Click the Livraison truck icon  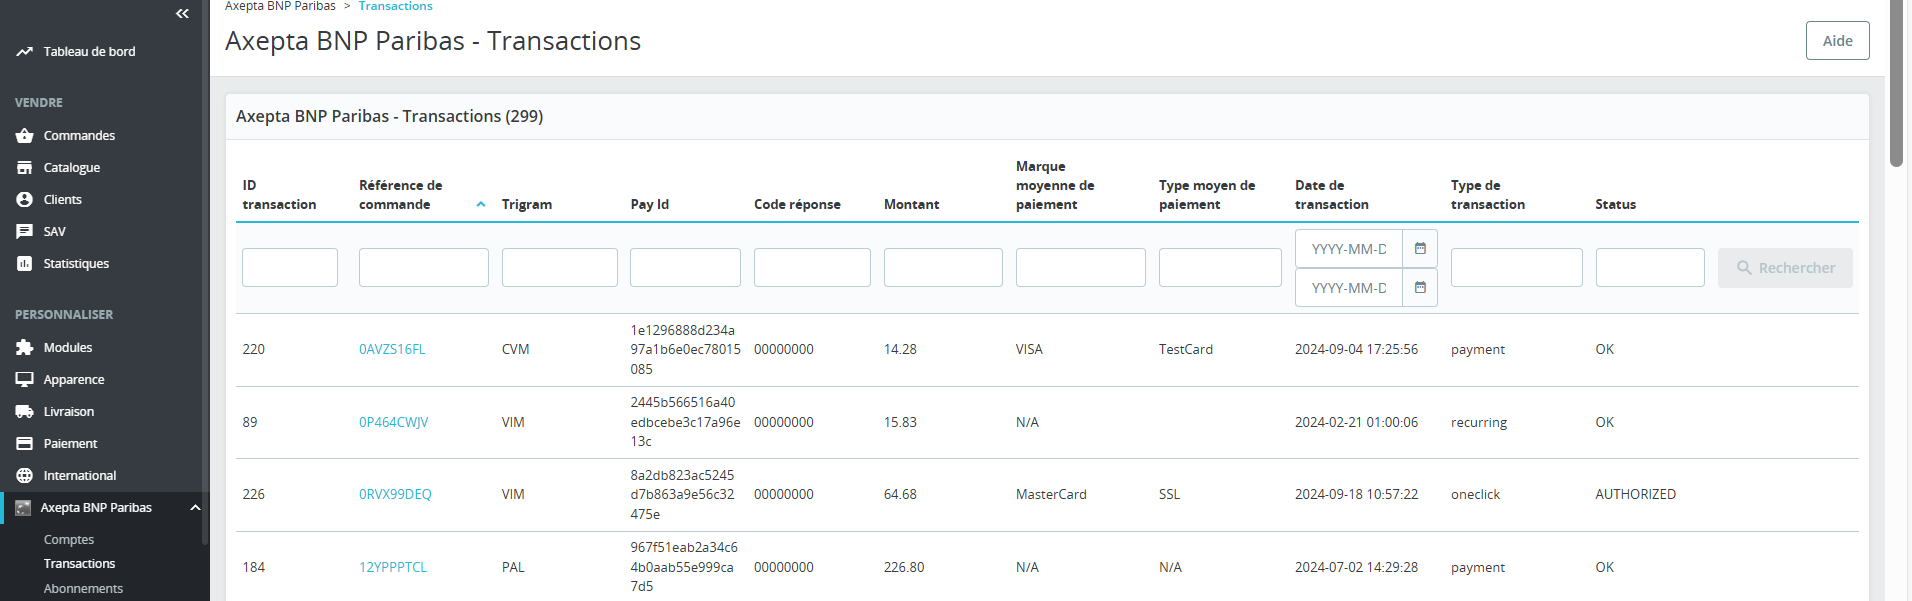point(24,411)
